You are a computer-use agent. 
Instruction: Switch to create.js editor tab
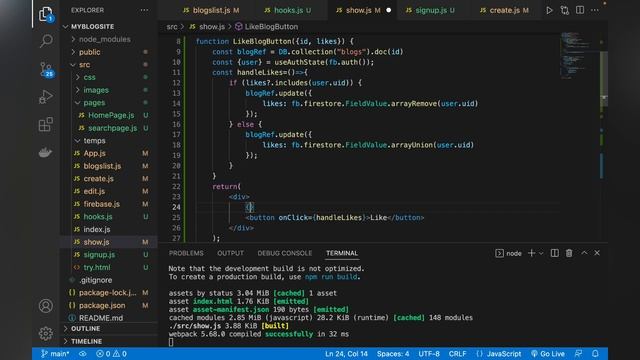(504, 10)
